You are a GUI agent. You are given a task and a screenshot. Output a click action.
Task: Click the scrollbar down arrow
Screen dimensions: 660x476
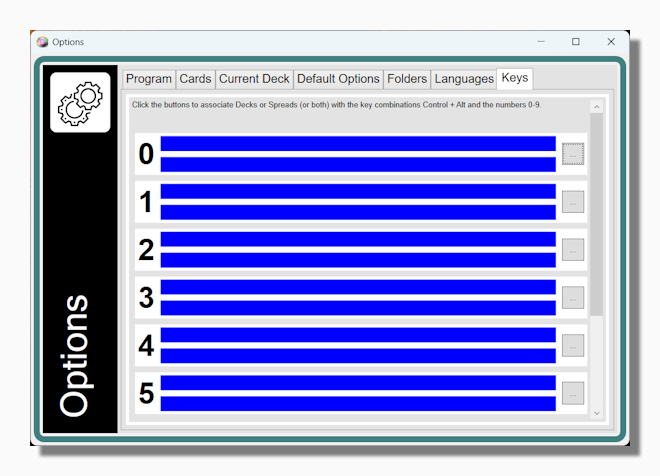(596, 413)
